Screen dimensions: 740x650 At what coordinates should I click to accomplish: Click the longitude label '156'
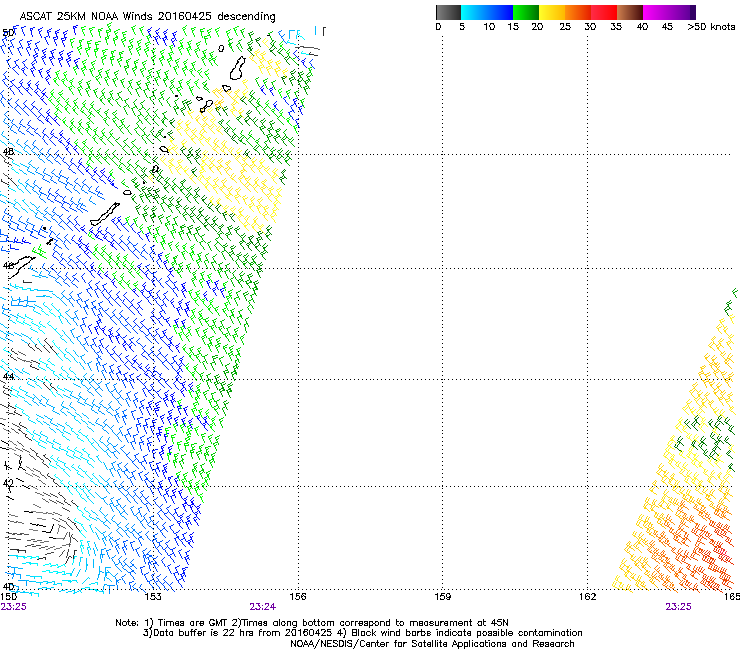[x=298, y=597]
